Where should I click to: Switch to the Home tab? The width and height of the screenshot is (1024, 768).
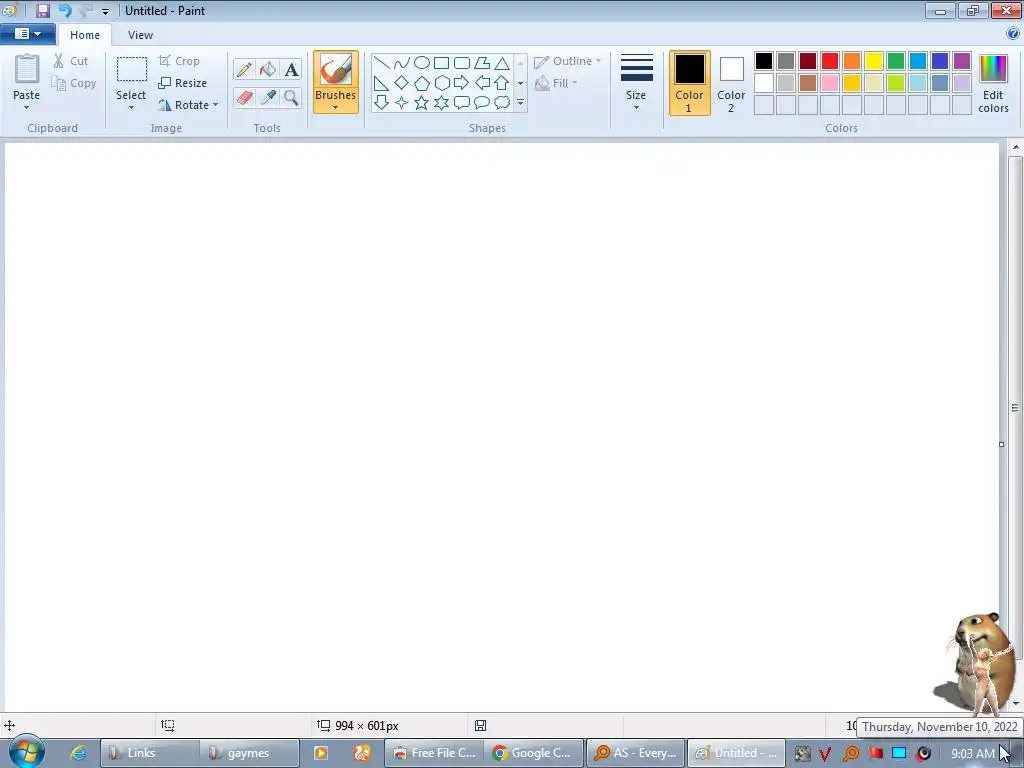(x=85, y=35)
